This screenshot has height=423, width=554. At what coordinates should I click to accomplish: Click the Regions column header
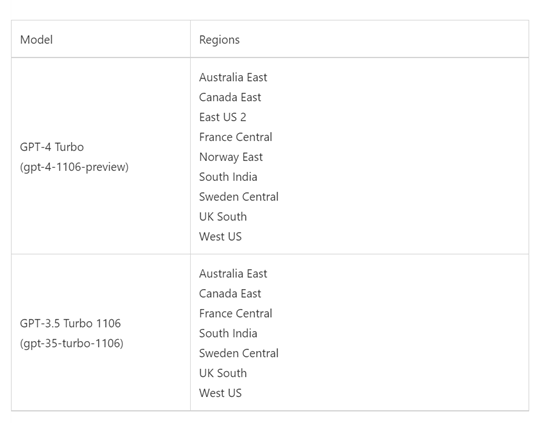(219, 40)
